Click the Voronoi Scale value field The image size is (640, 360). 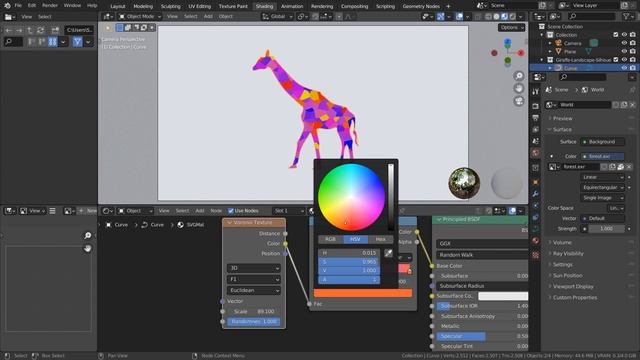(253, 311)
